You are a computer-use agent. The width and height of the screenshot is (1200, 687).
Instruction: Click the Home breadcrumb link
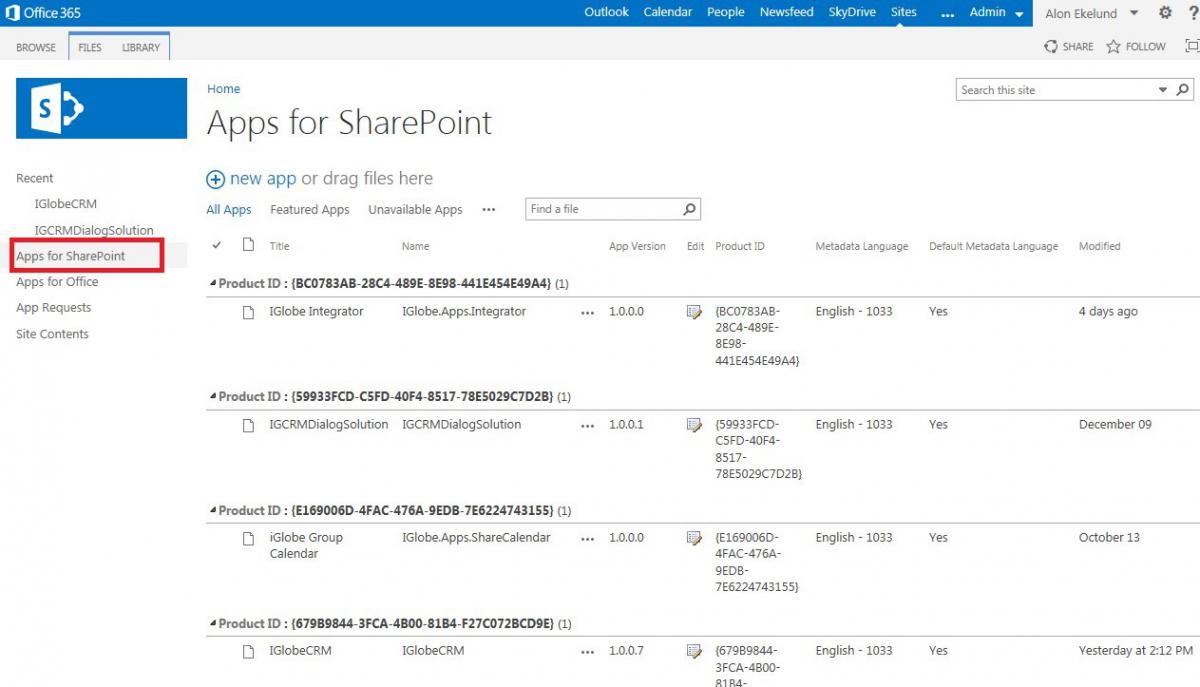224,89
